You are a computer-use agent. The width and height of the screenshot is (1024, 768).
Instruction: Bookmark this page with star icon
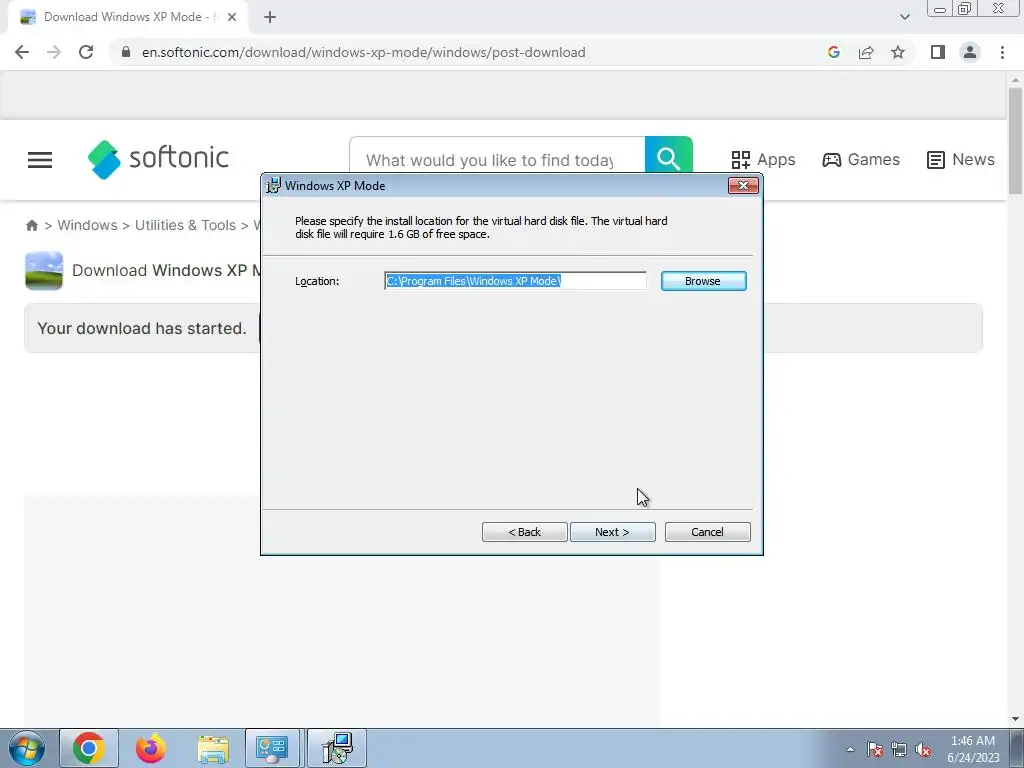pos(898,52)
